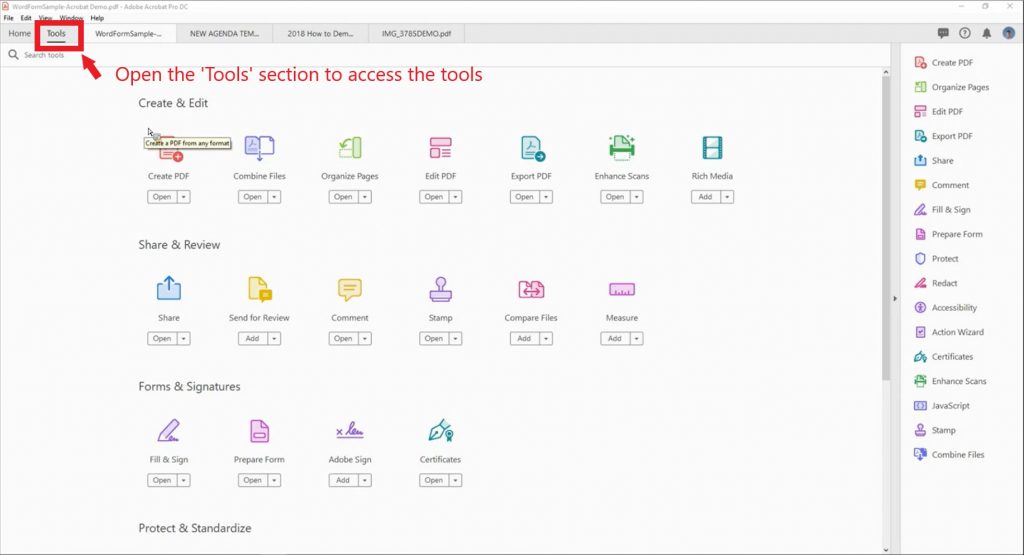Select the Send for Review icon
Viewport: 1024px width, 555px height.
[259, 289]
